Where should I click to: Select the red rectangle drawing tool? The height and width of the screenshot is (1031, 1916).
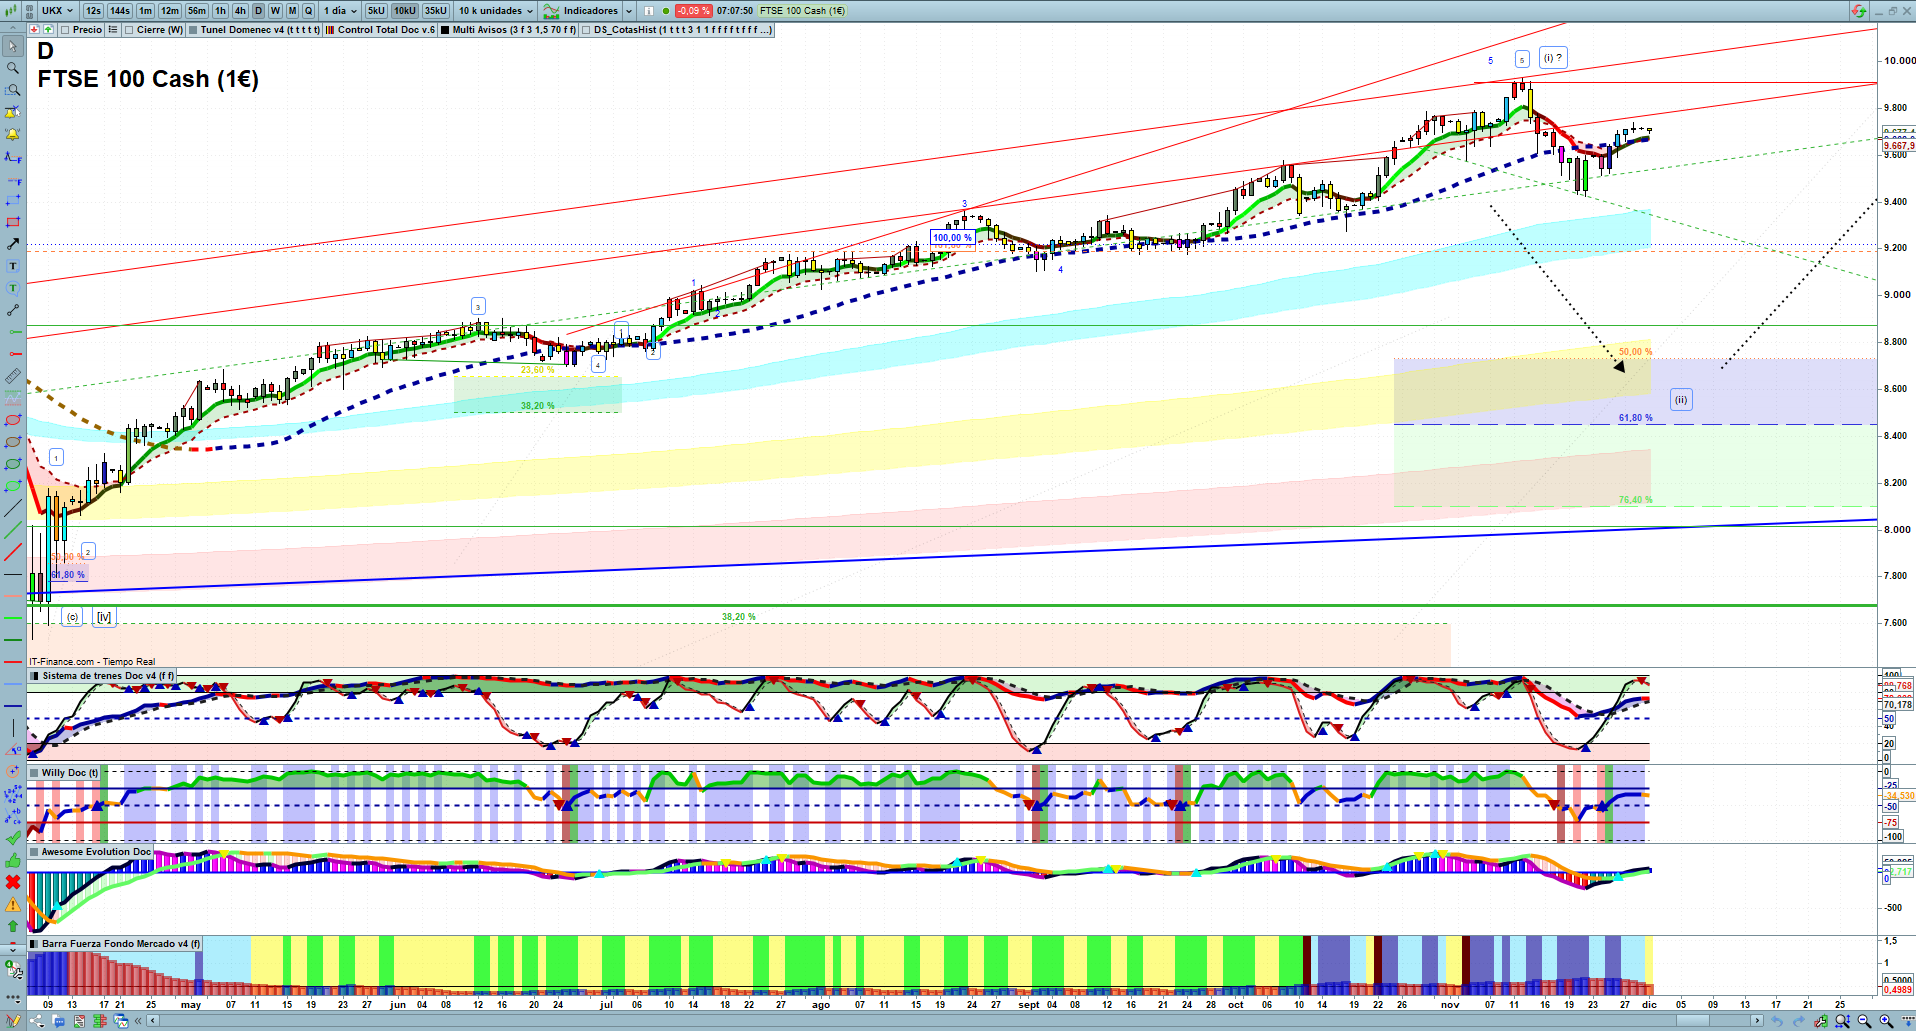tap(13, 222)
